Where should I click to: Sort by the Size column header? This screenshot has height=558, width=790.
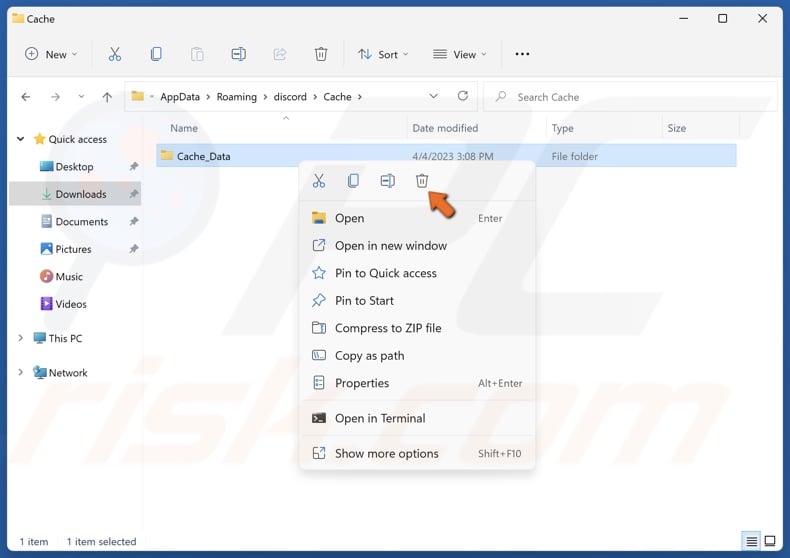pos(677,128)
